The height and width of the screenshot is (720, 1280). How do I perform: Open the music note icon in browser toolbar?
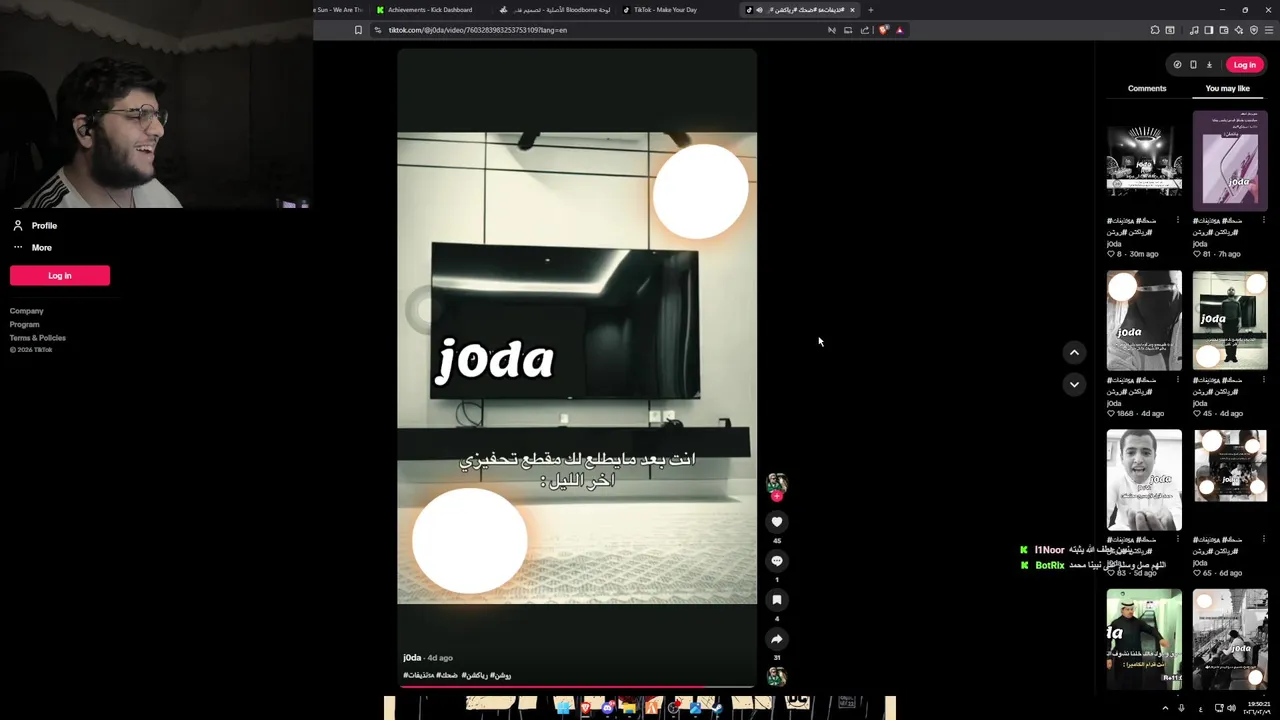(x=1194, y=30)
